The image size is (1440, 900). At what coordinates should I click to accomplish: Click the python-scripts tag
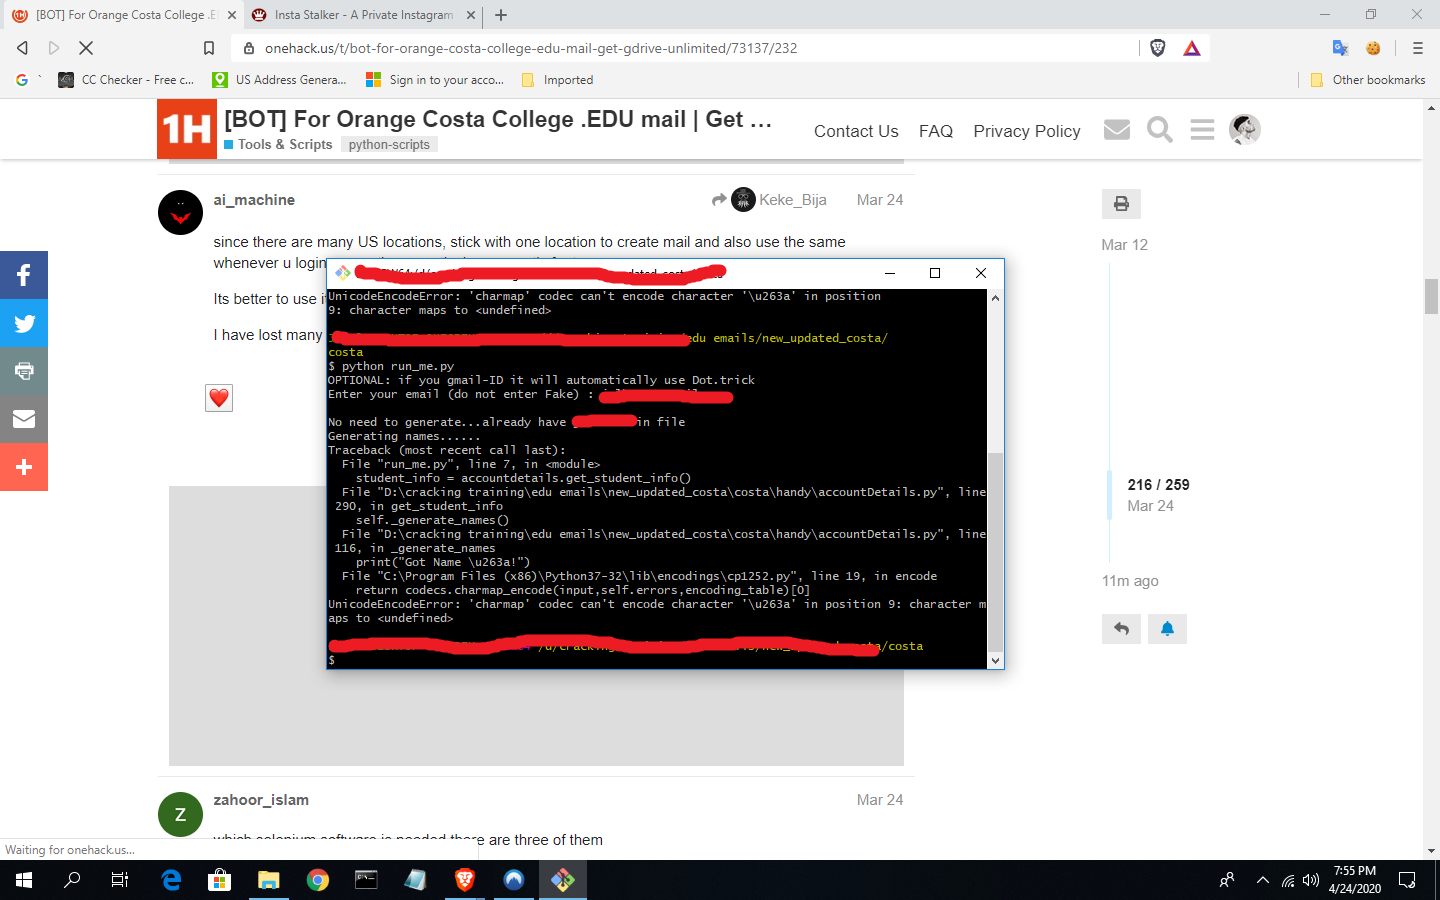[x=389, y=145]
